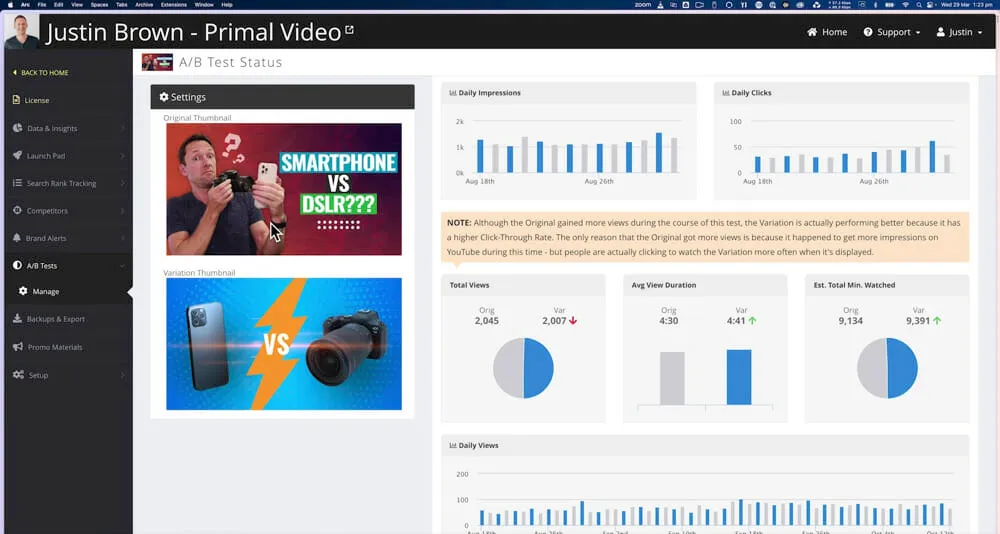The height and width of the screenshot is (534, 1000).
Task: Click the Backups & Export download icon
Action: [x=17, y=319]
